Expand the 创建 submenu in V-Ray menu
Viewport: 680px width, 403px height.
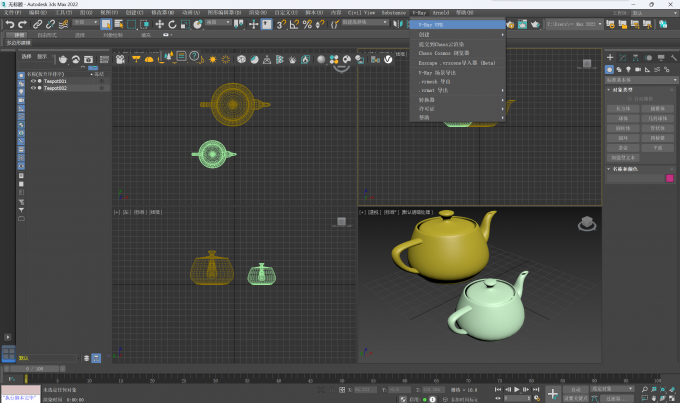[458, 34]
